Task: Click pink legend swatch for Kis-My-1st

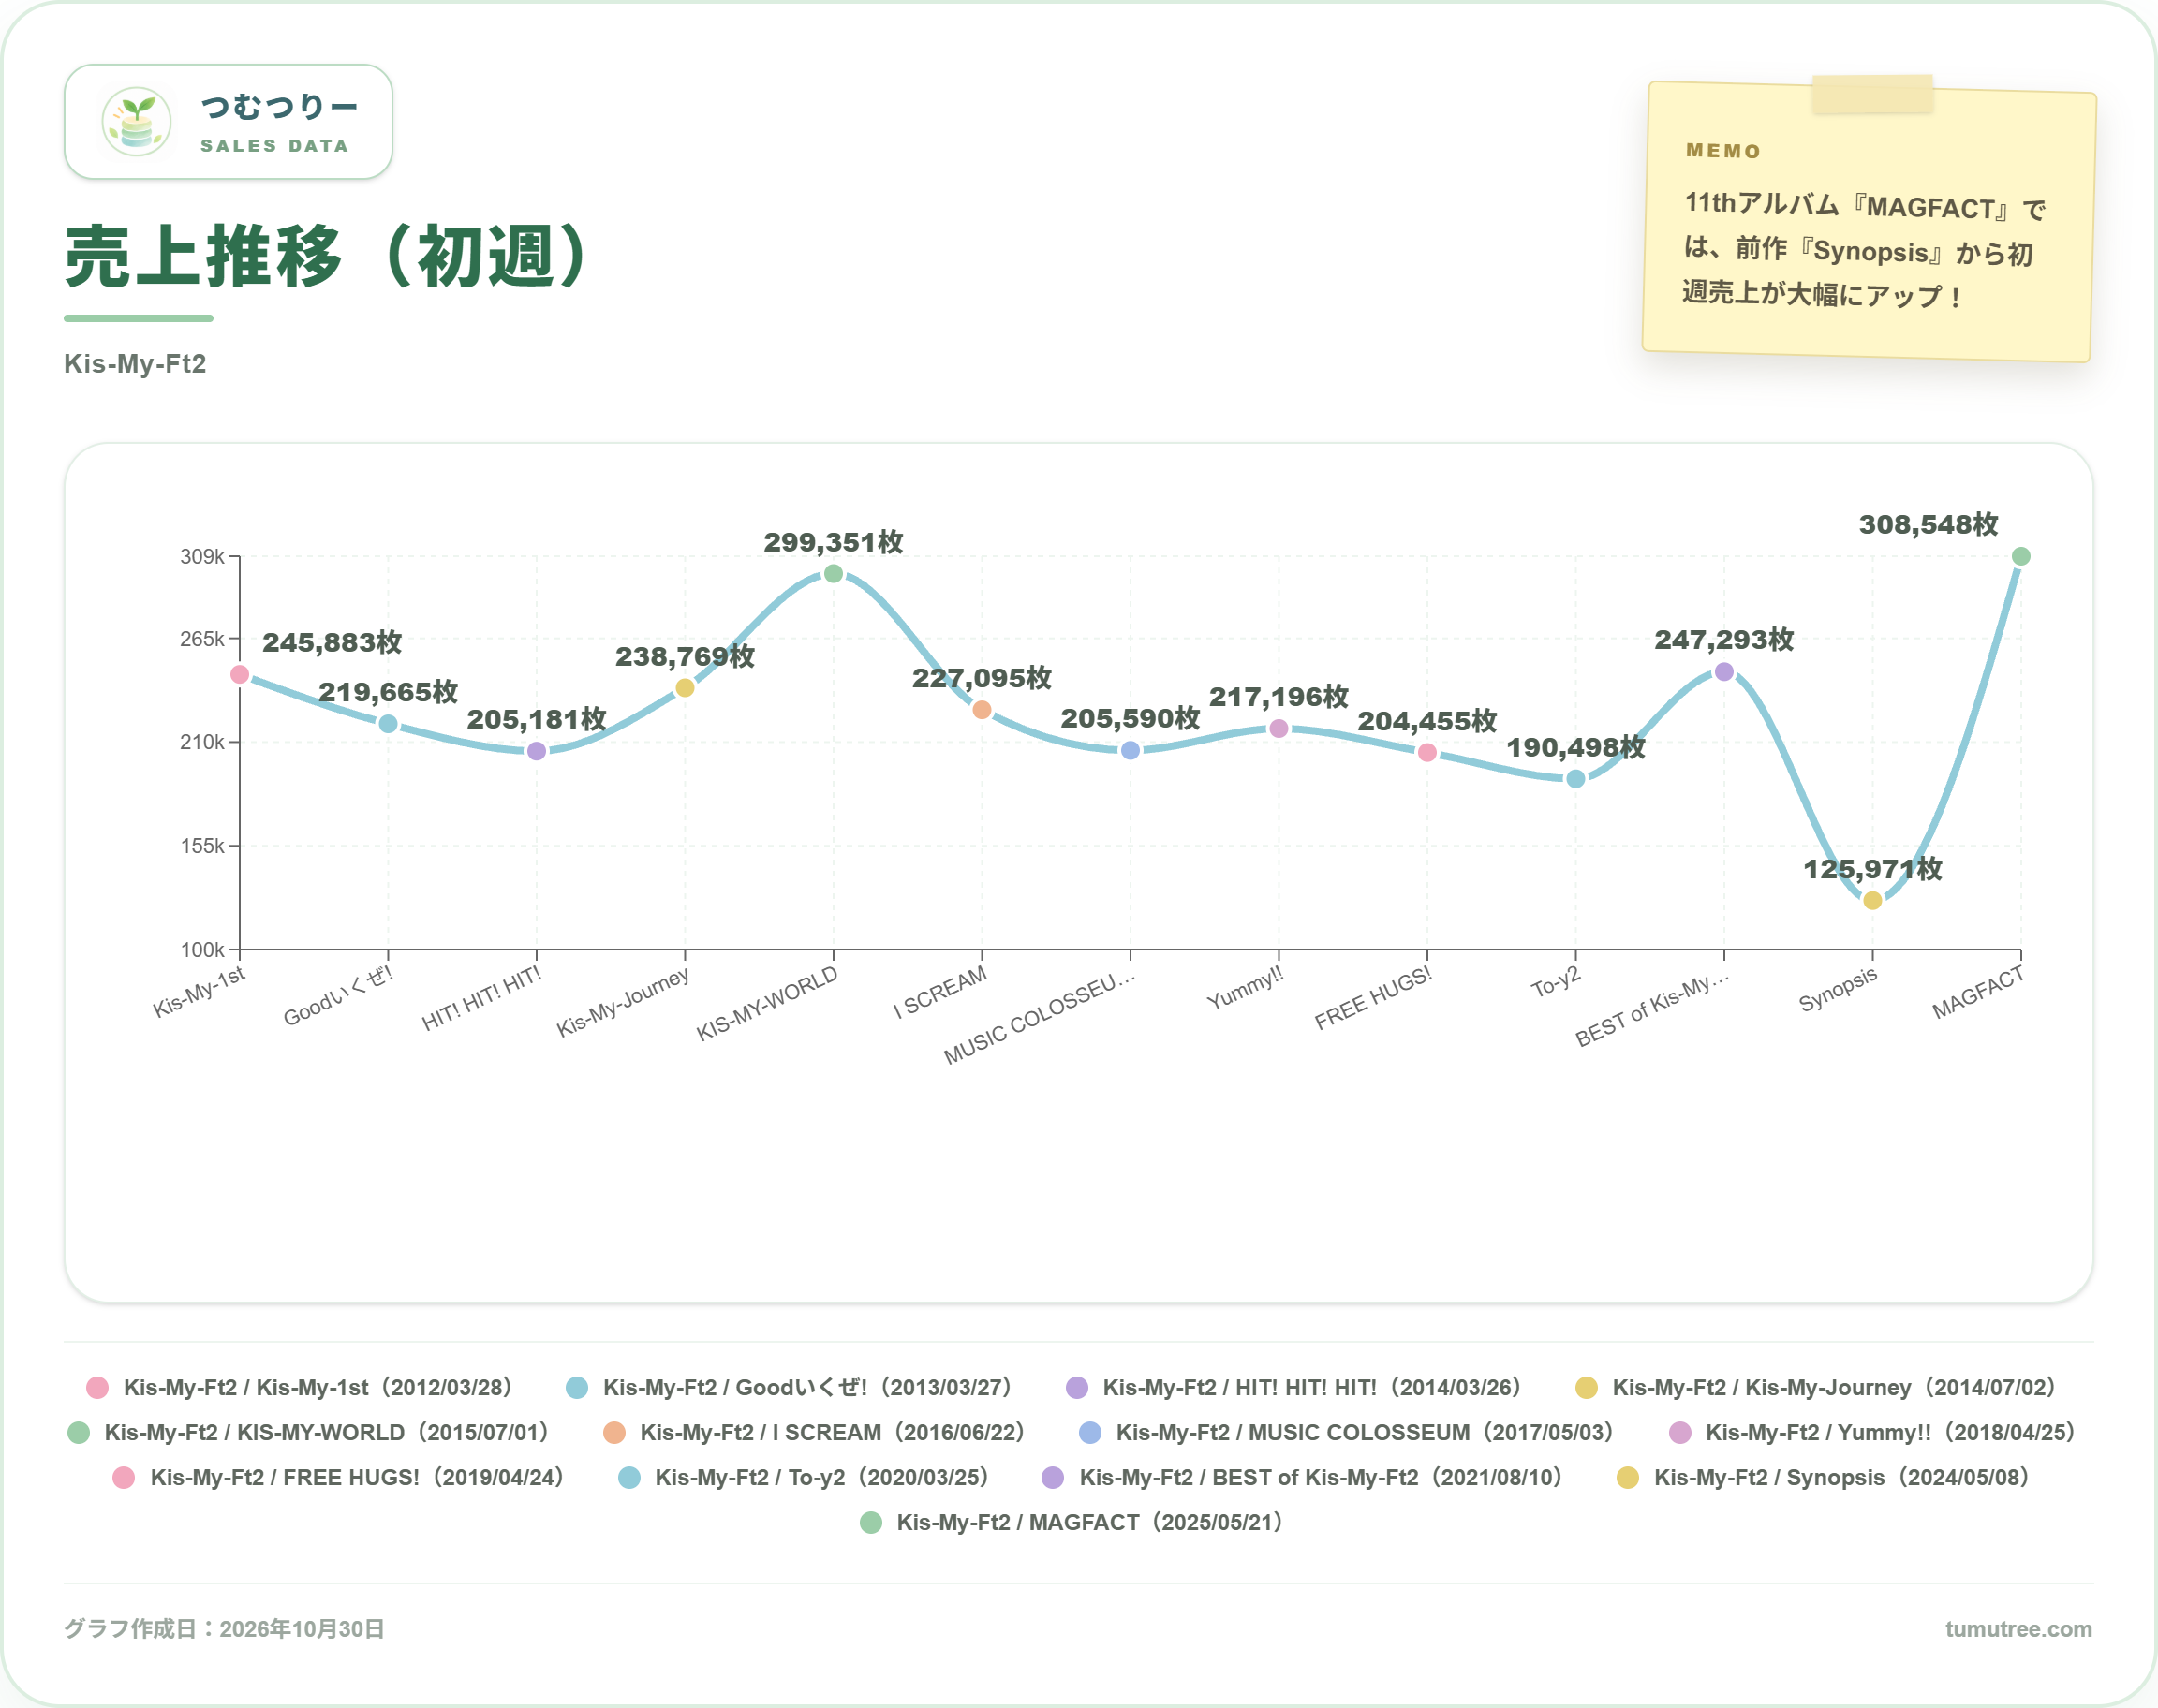Action: pos(97,1388)
